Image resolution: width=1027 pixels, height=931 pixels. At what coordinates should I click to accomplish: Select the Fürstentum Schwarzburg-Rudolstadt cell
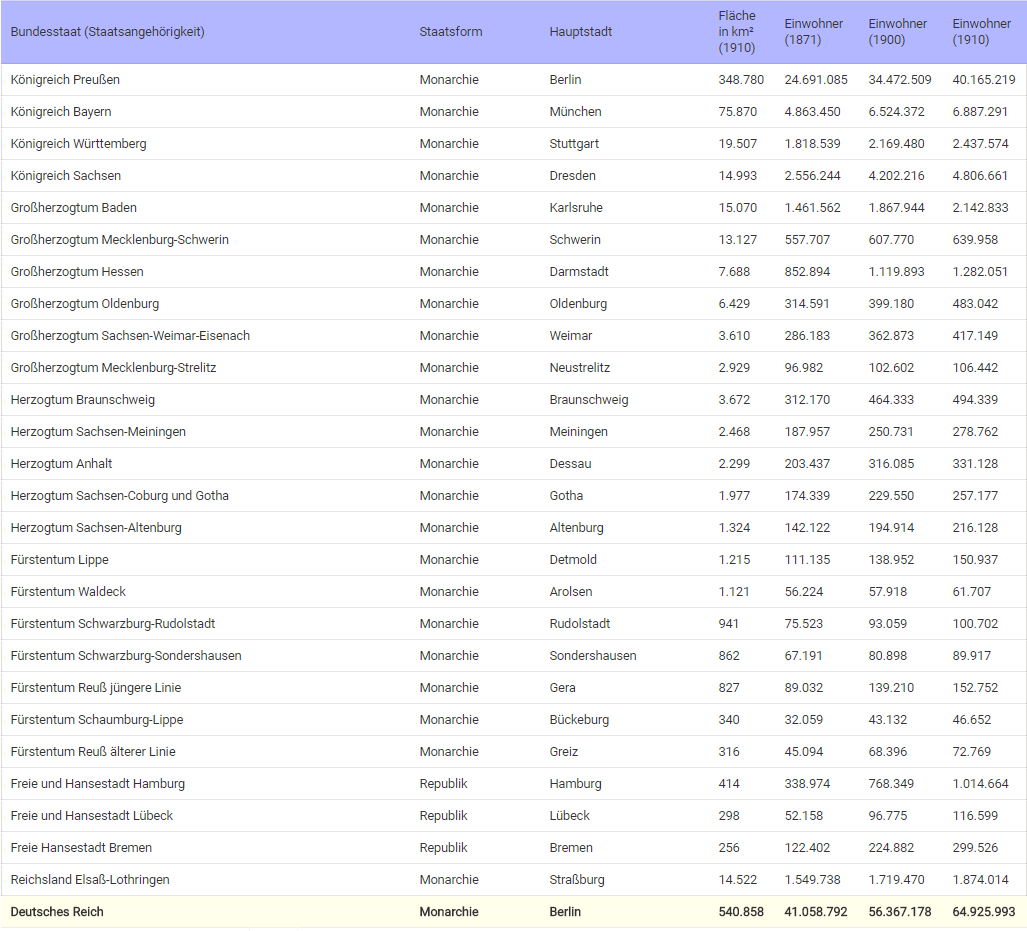point(113,624)
